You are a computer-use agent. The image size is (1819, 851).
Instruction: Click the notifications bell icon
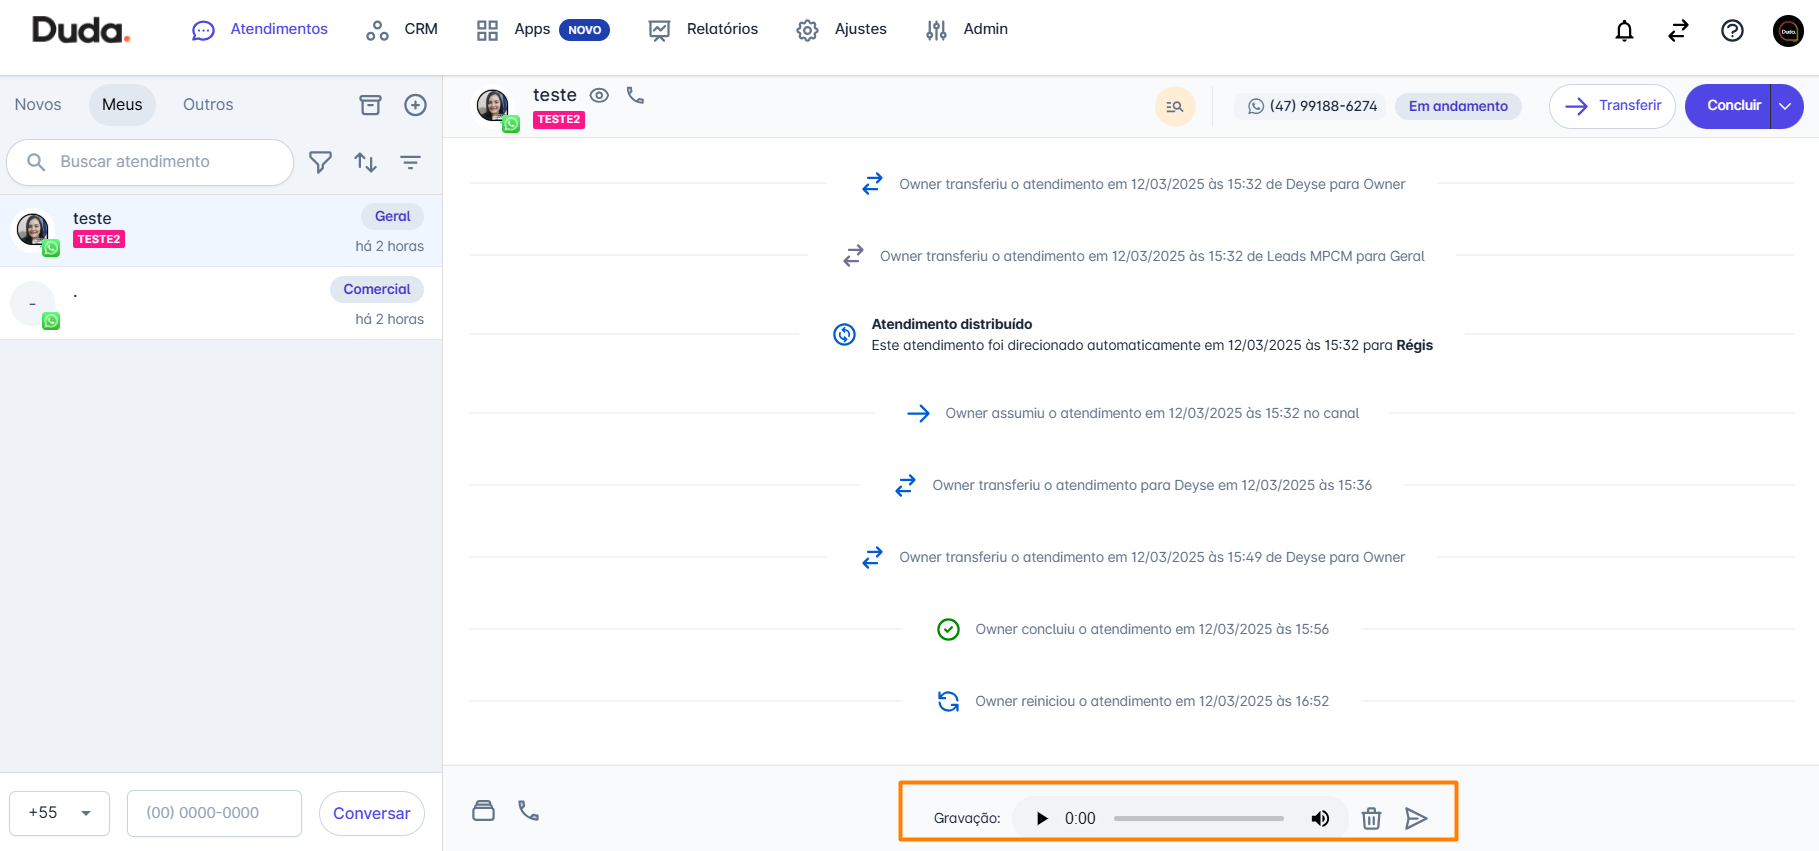1624,31
